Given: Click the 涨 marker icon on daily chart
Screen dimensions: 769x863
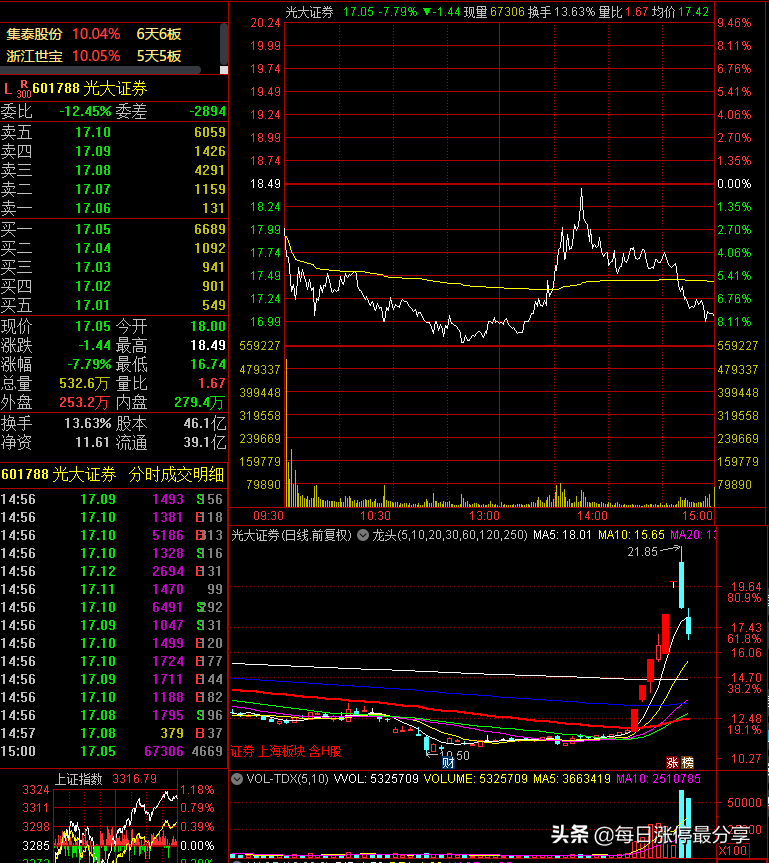Looking at the screenshot, I should tap(672, 762).
